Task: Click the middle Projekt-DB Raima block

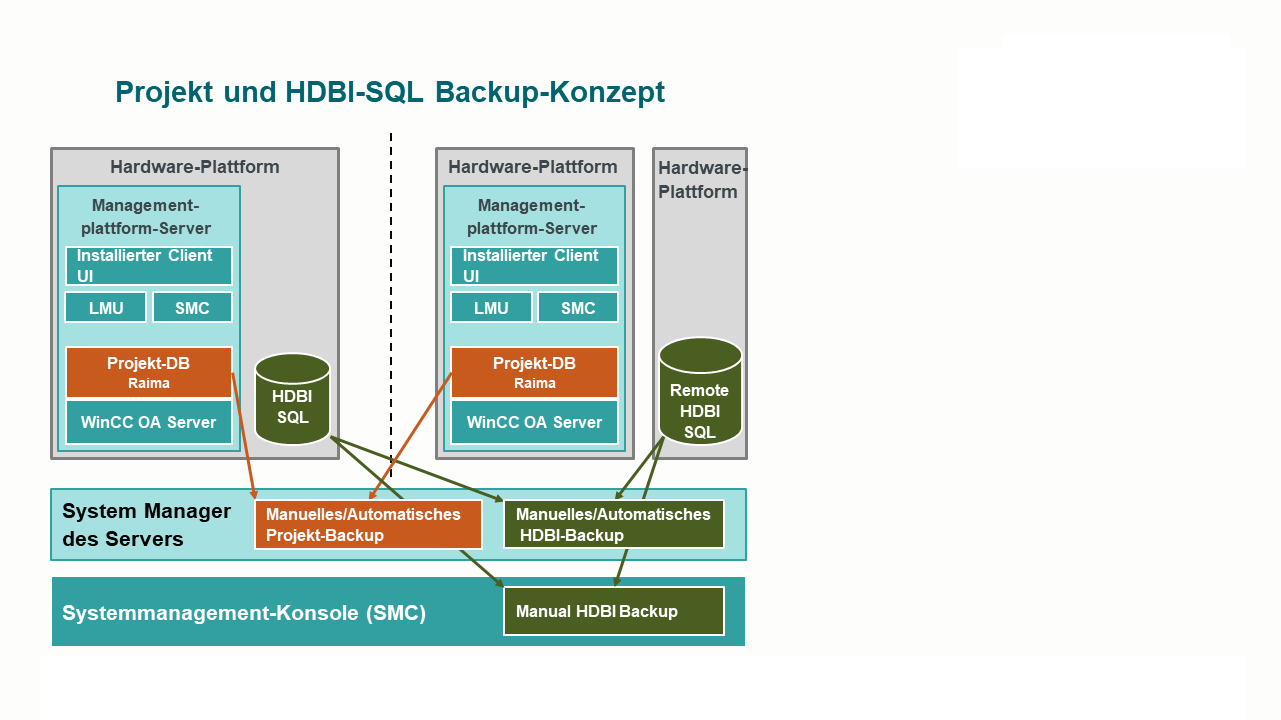Action: tap(534, 372)
